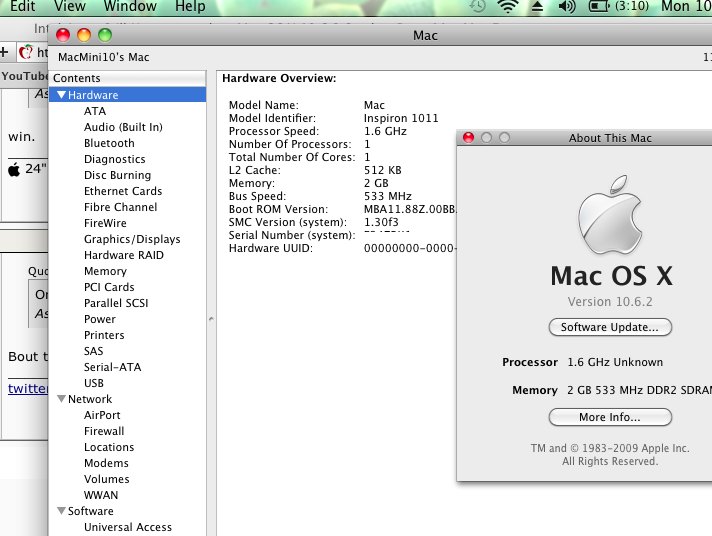712x536 pixels.
Task: Select Serial-ATA item
Action: click(112, 367)
